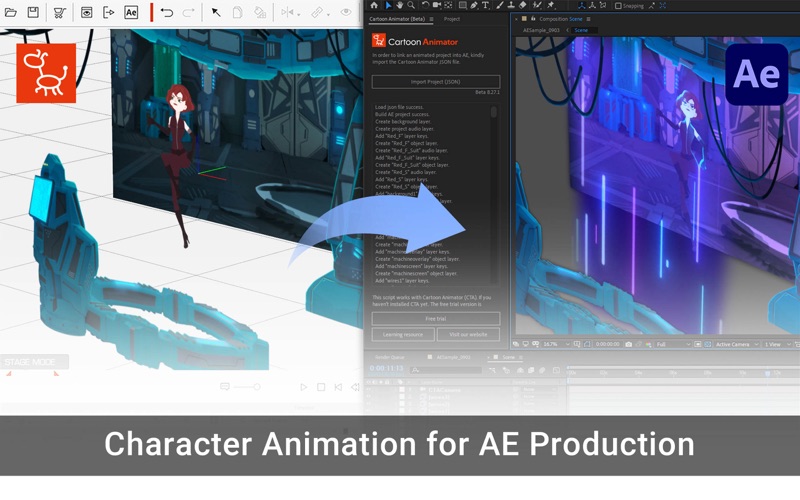Click the Play button in the Cartoon Animator timeline
Image resolution: width=800 pixels, height=500 pixels.
point(304,387)
